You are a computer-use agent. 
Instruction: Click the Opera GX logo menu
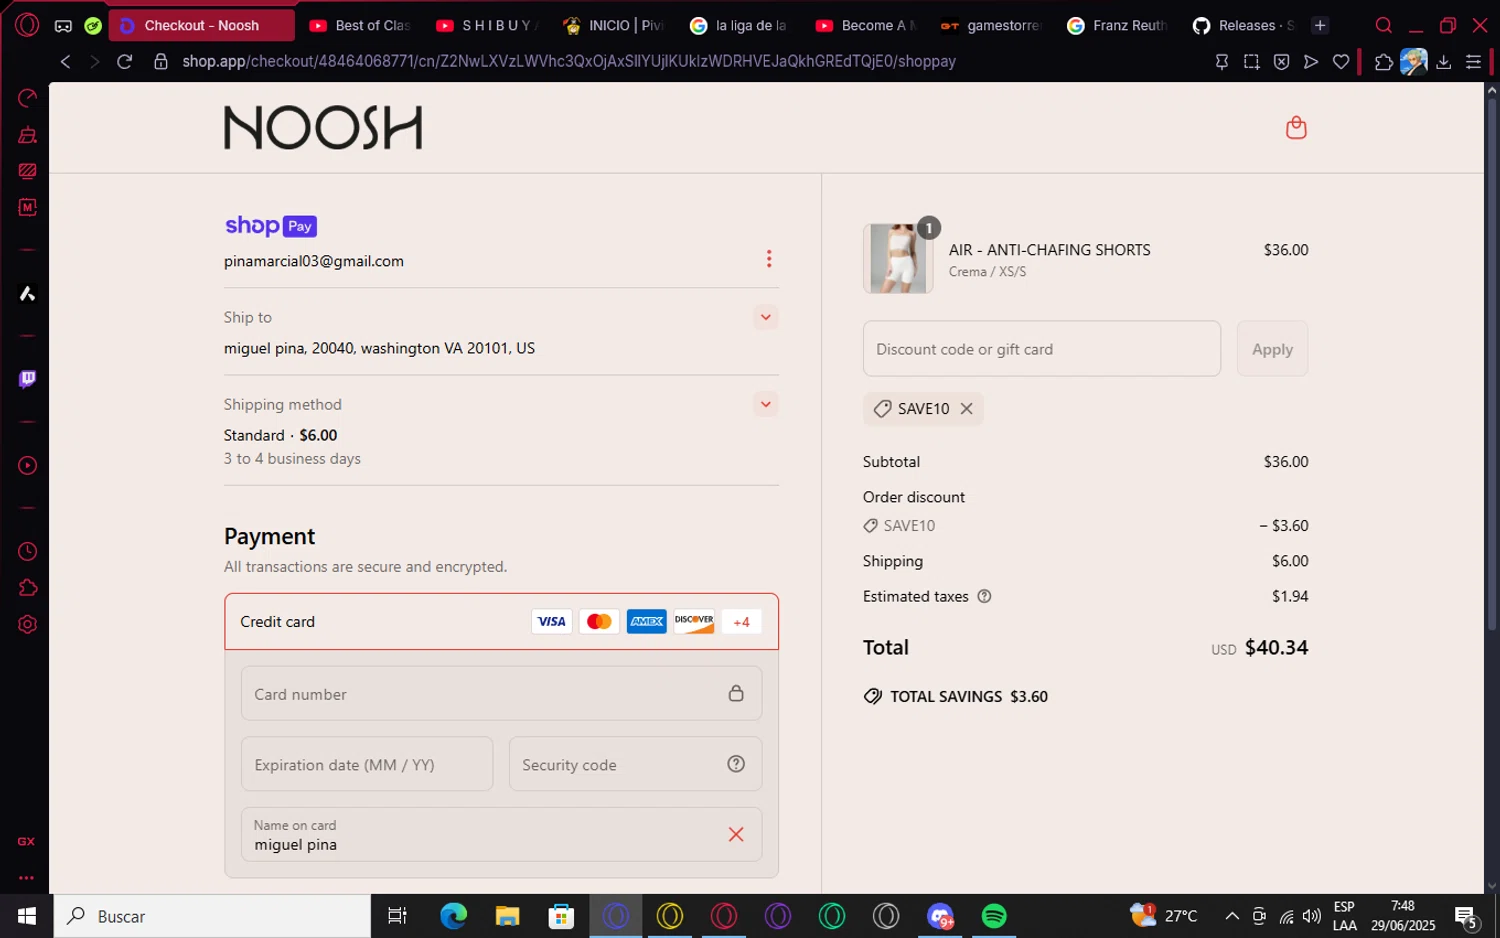click(x=27, y=25)
